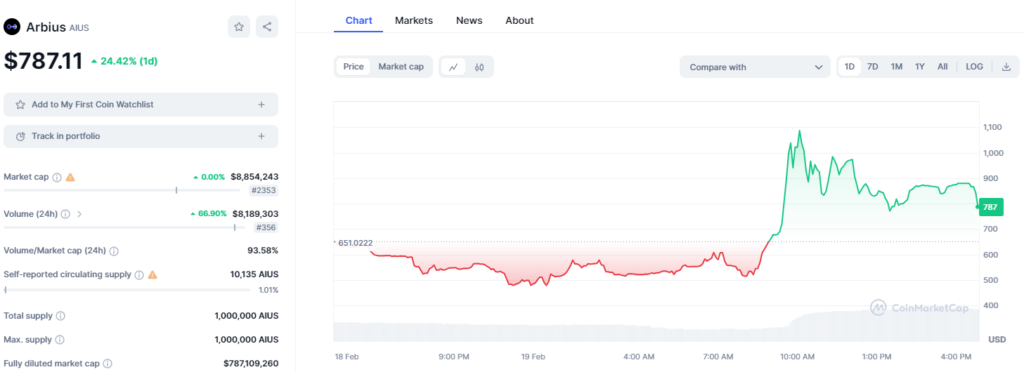Show info for Fully diluted market cap

point(107,364)
